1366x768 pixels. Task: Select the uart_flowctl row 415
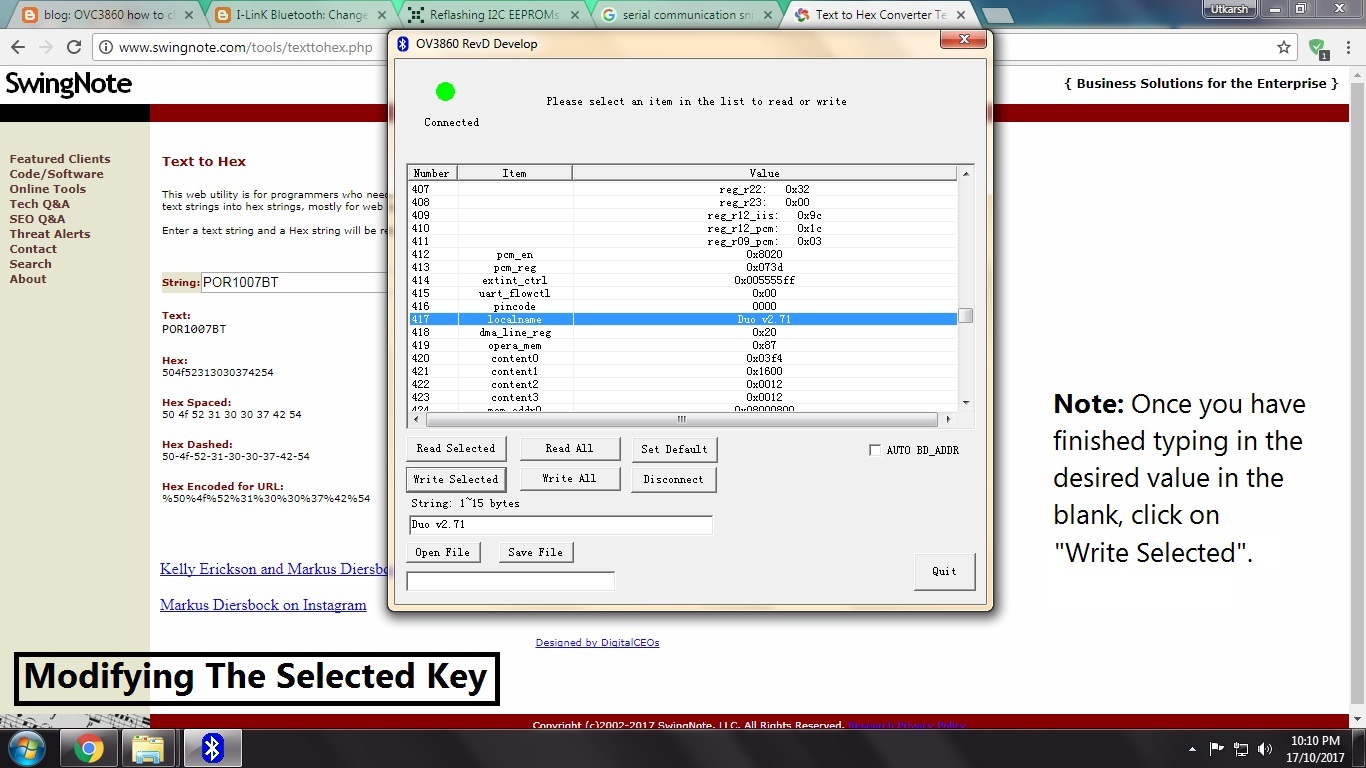683,293
